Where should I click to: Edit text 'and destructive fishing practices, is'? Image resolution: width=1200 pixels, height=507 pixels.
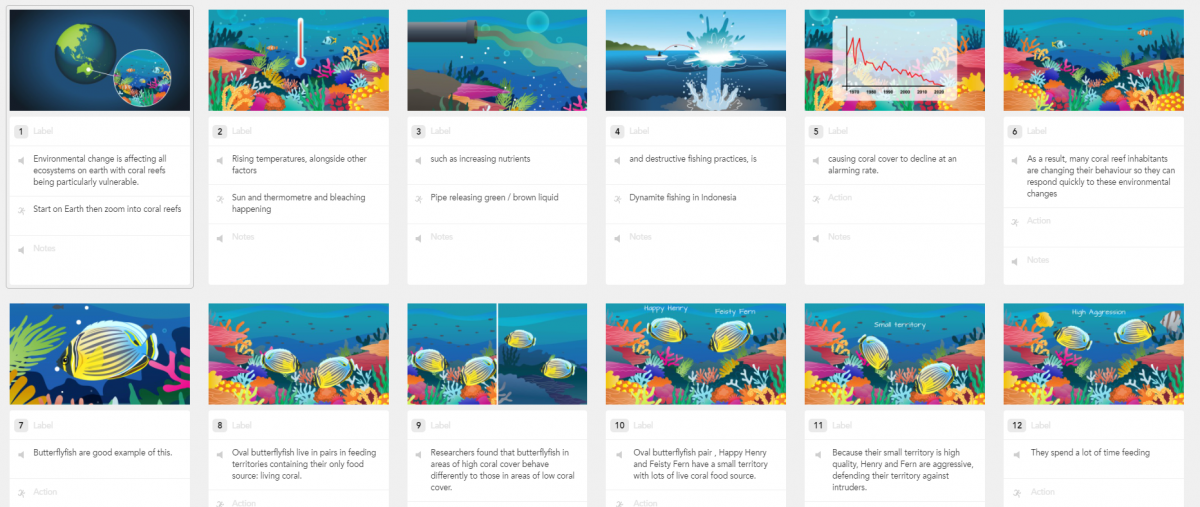tap(693, 159)
